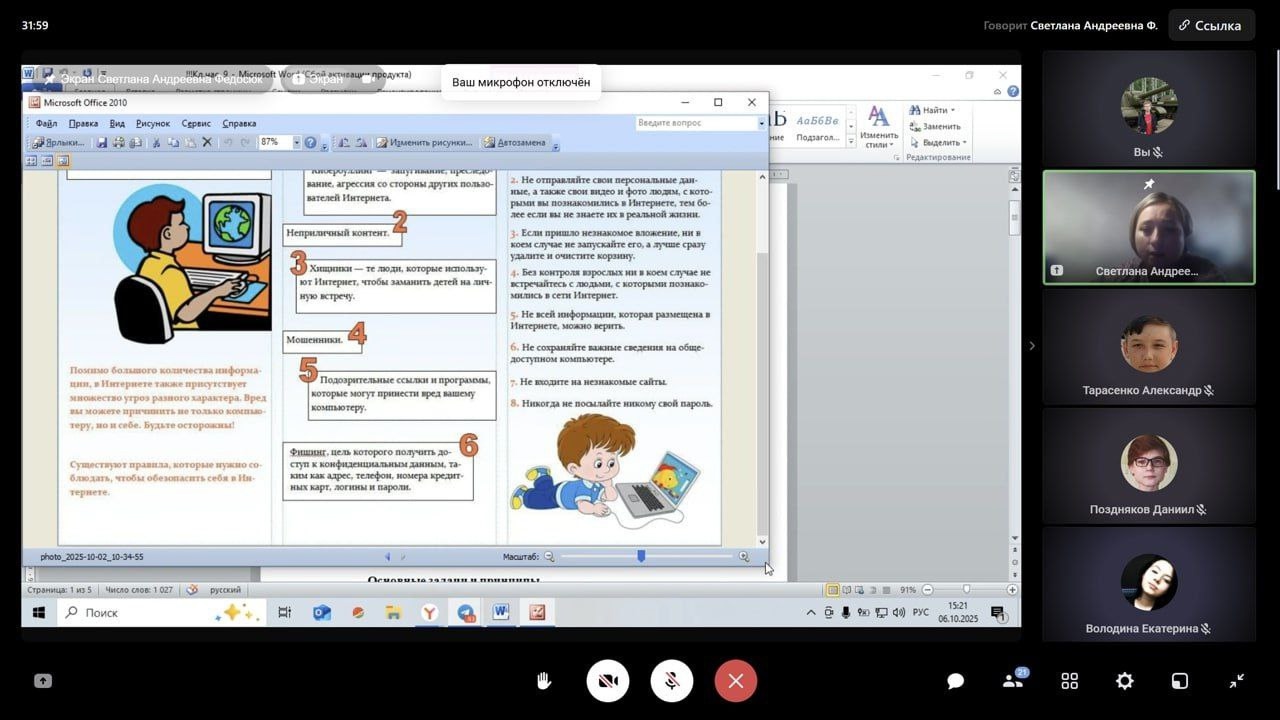Open the participants list
Viewport: 1280px width, 720px height.
pos(1012,681)
